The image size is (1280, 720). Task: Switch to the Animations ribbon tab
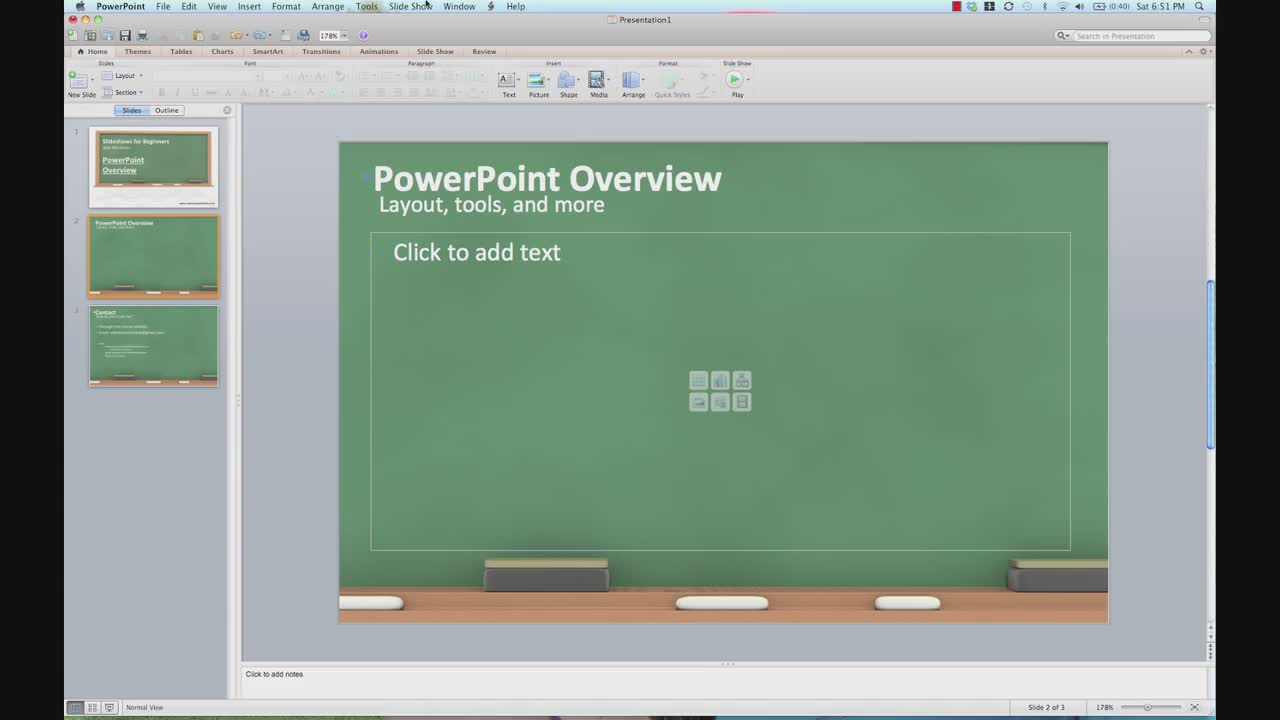(x=379, y=51)
